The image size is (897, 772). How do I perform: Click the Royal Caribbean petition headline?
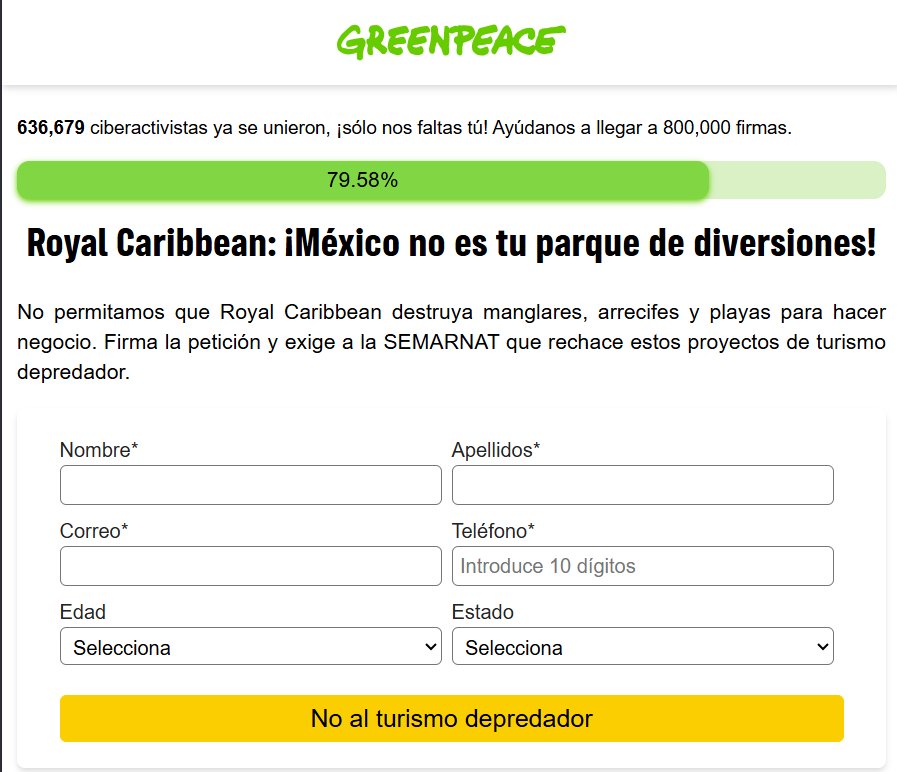(x=451, y=243)
